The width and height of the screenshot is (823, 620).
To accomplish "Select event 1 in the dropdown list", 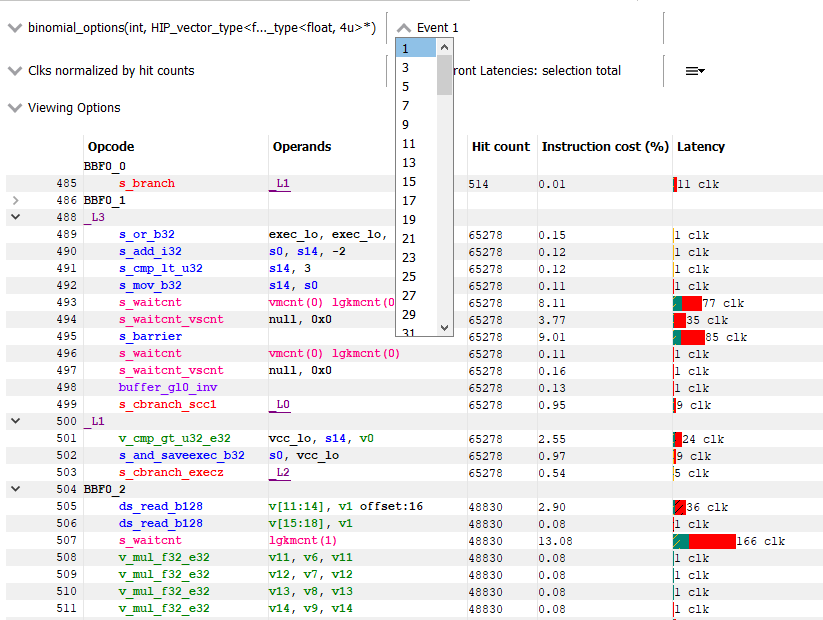I will pyautogui.click(x=416, y=49).
